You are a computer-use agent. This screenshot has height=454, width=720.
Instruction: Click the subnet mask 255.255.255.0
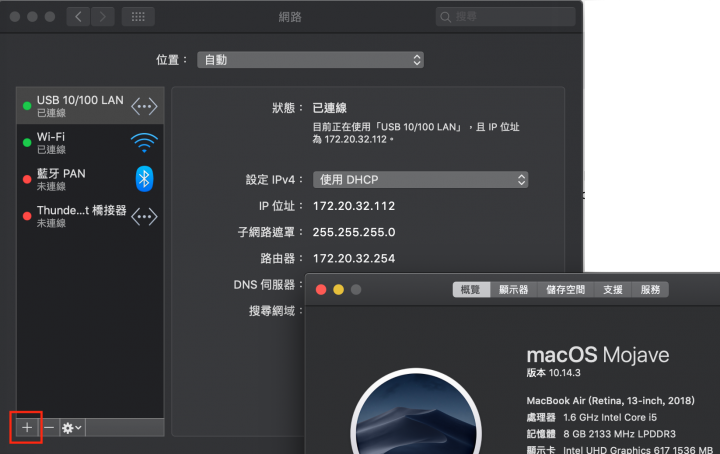[354, 232]
